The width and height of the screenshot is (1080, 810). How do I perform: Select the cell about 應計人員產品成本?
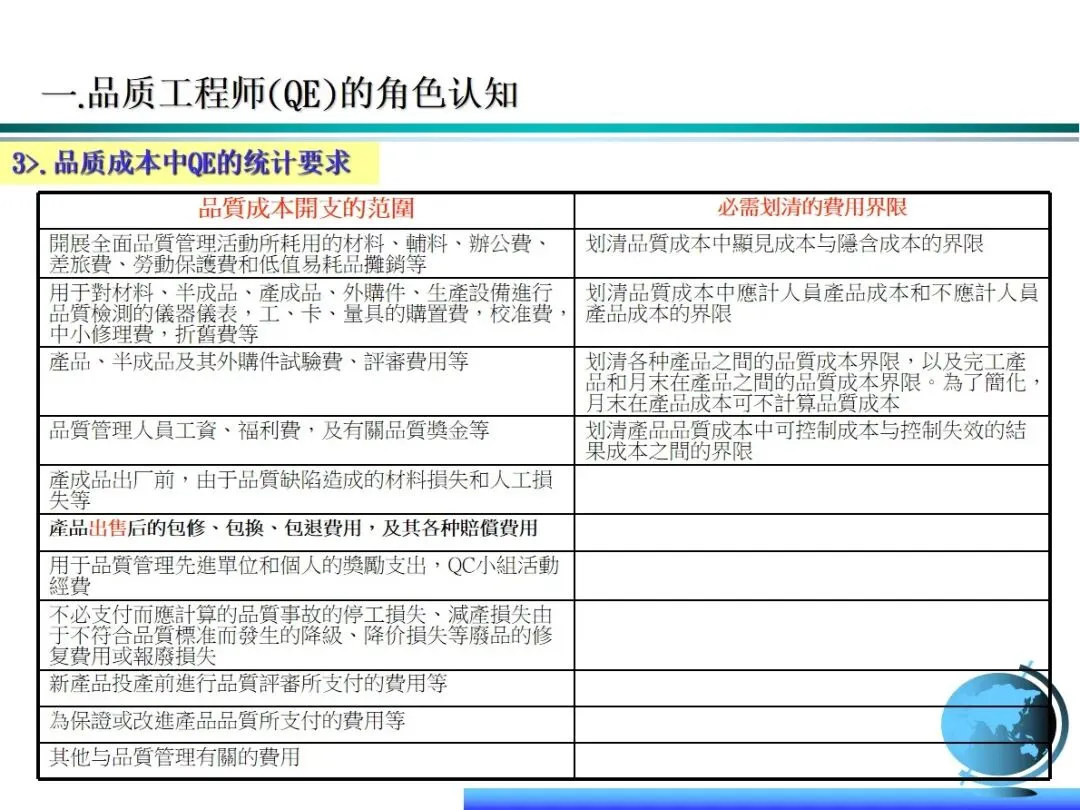pos(812,313)
